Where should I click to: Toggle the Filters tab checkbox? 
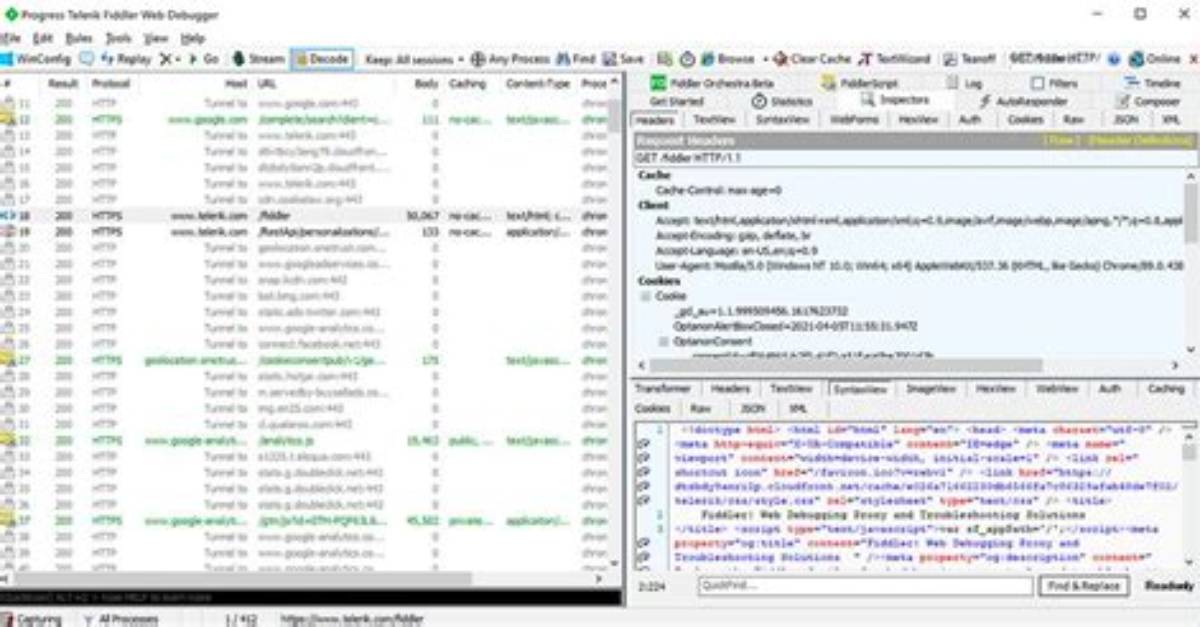[1038, 84]
